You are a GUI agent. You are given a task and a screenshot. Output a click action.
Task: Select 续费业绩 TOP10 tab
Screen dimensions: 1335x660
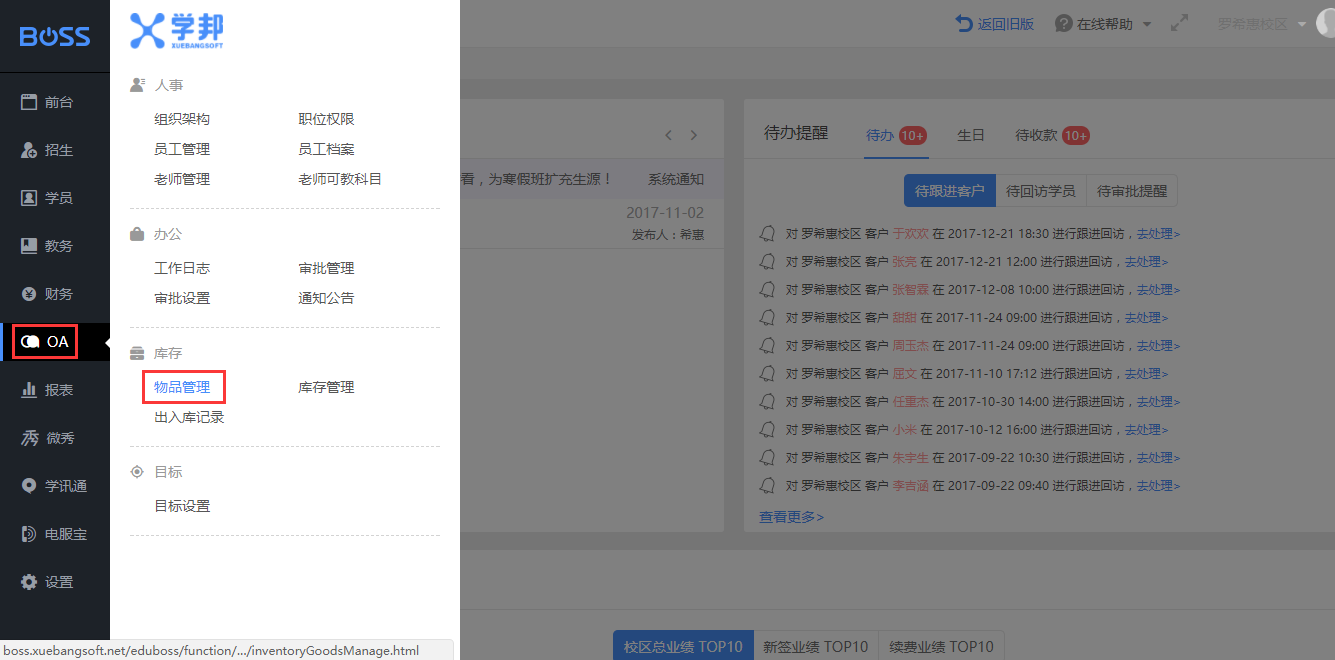point(942,646)
